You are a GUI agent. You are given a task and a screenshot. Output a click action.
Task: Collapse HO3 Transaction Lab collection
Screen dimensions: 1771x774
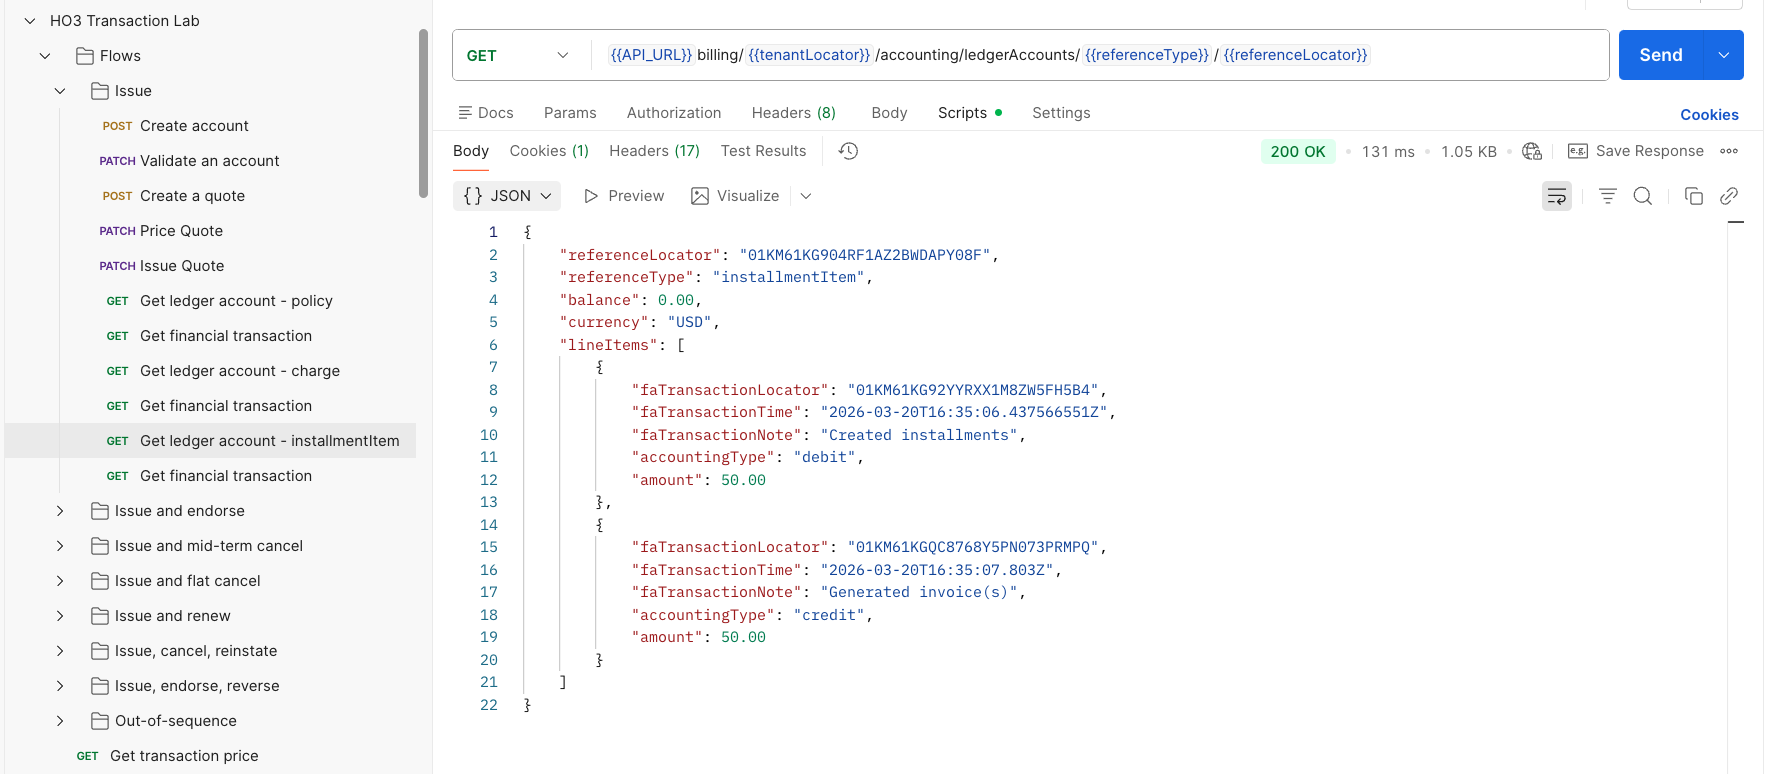pyautogui.click(x=30, y=21)
